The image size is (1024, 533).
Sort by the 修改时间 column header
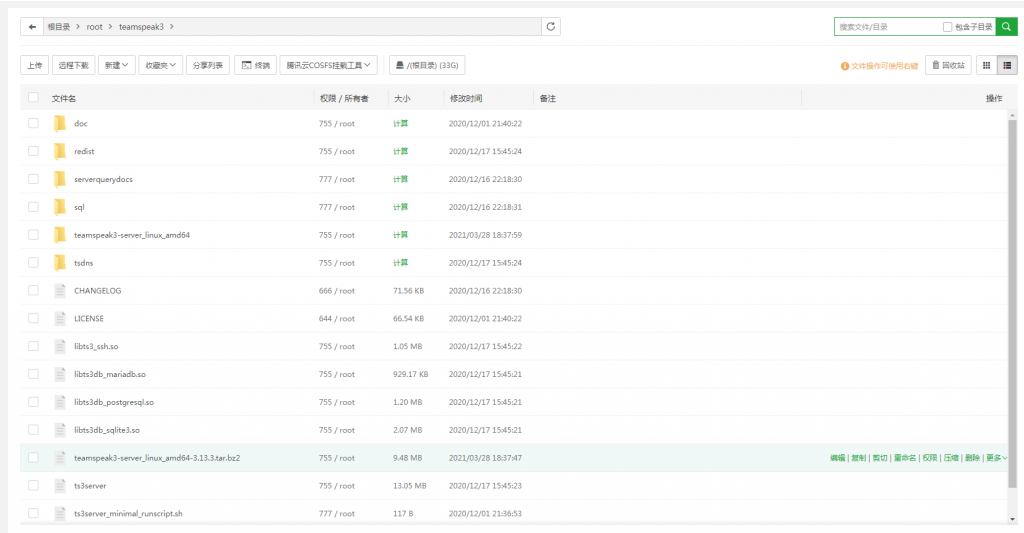pos(466,99)
